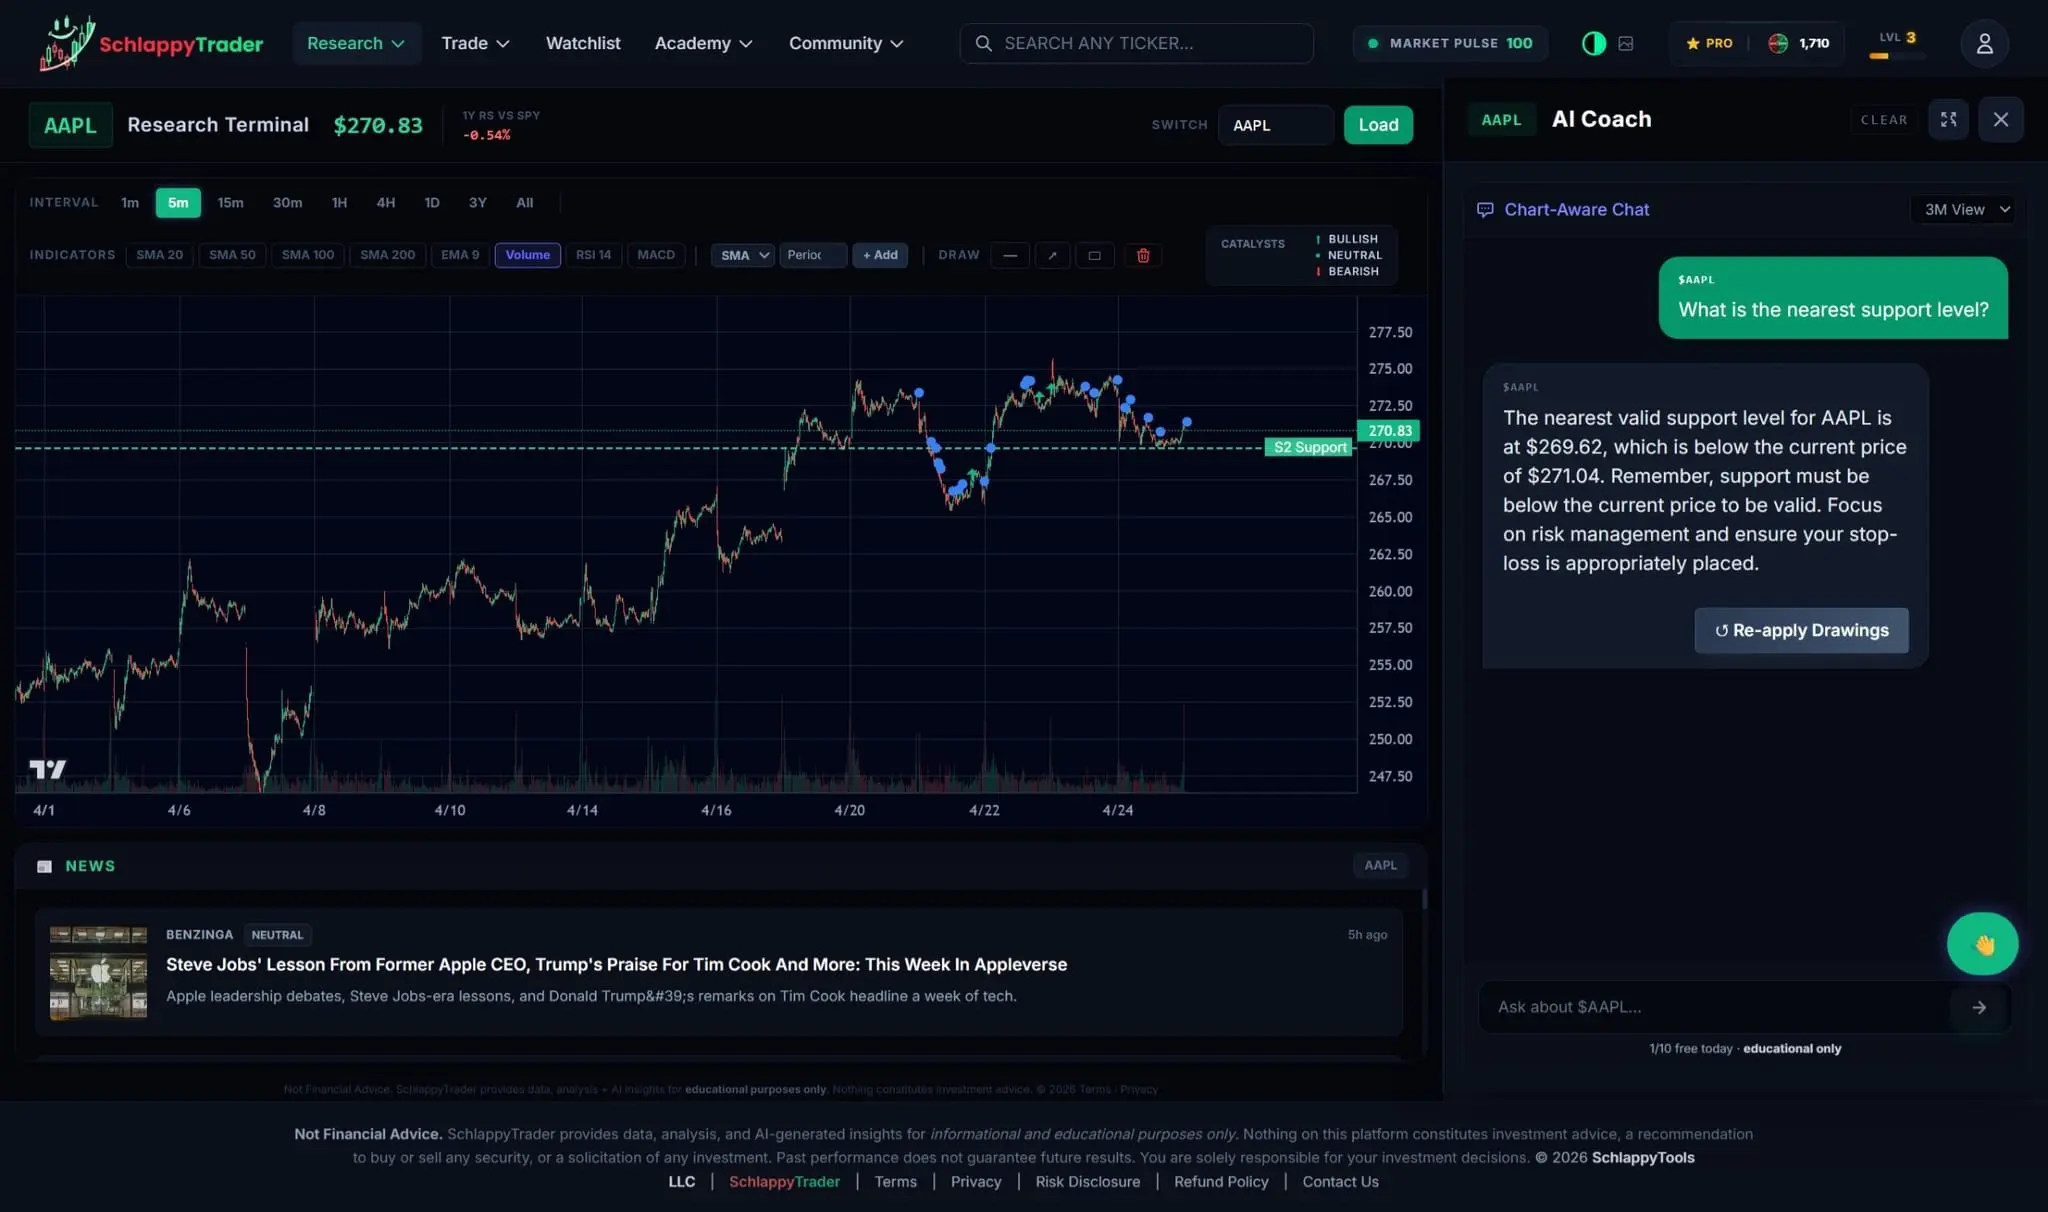Send the message with arrow button
The height and width of the screenshot is (1212, 2048).
point(1979,1007)
